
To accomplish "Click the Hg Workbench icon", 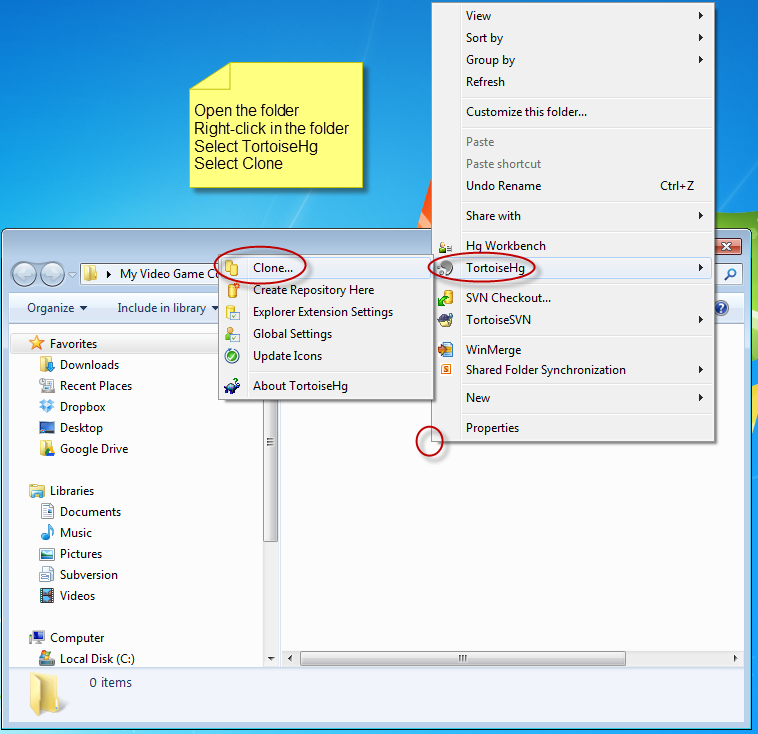I will pos(445,247).
